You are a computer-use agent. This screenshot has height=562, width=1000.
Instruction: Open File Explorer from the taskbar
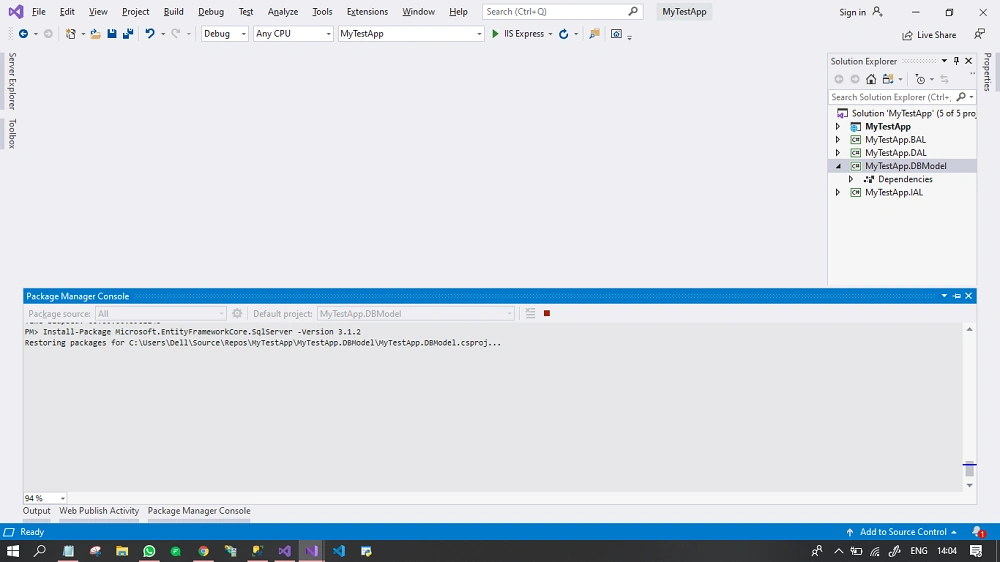point(122,551)
